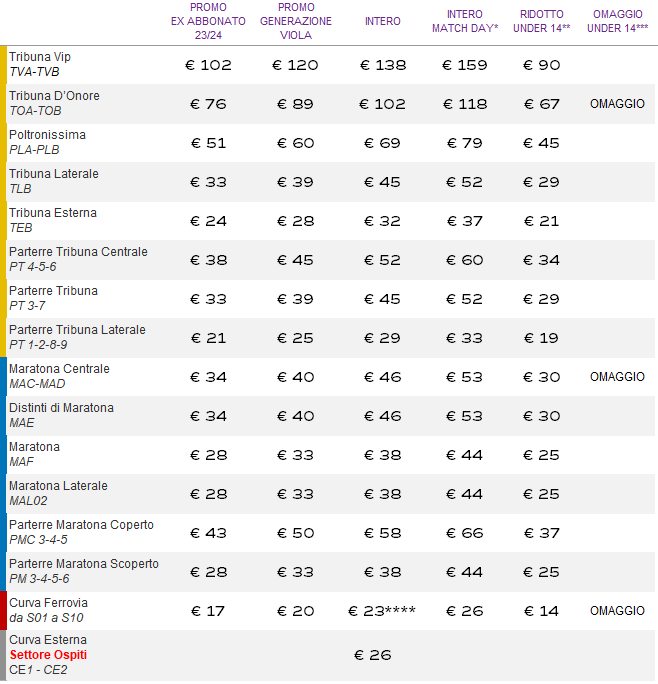Select Distinti di Maratona Intero price € 46
Image resolution: width=658 pixels, height=684 pixels.
pos(383,416)
